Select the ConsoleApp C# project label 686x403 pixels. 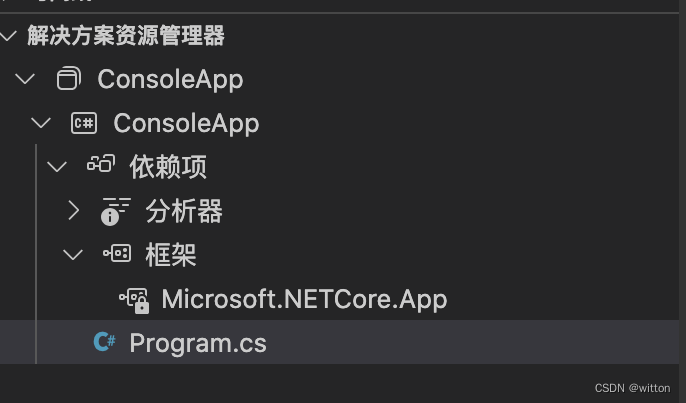[186, 123]
